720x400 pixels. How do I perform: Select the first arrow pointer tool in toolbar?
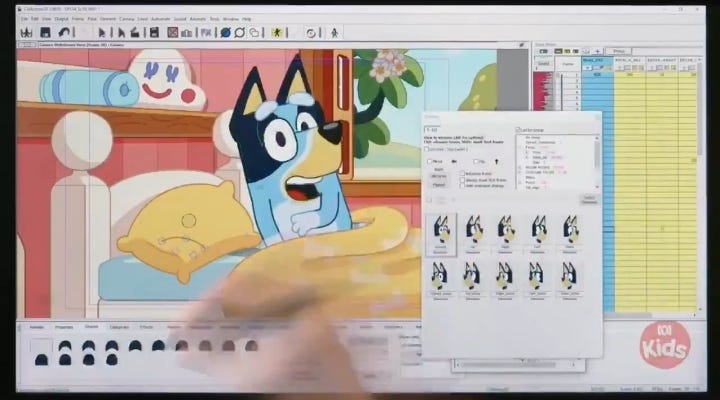coord(101,33)
